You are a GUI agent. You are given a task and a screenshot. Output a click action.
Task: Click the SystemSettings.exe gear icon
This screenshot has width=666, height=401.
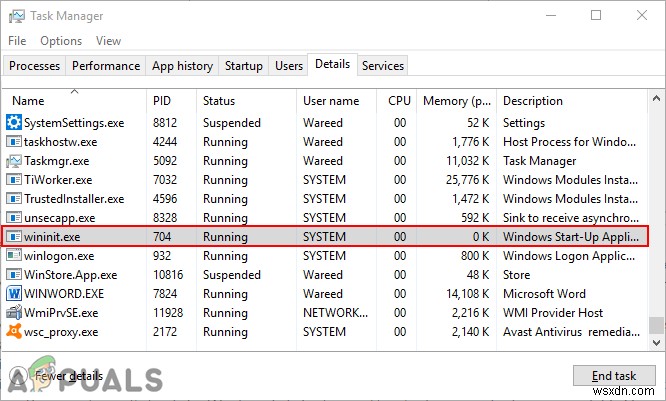(14, 122)
